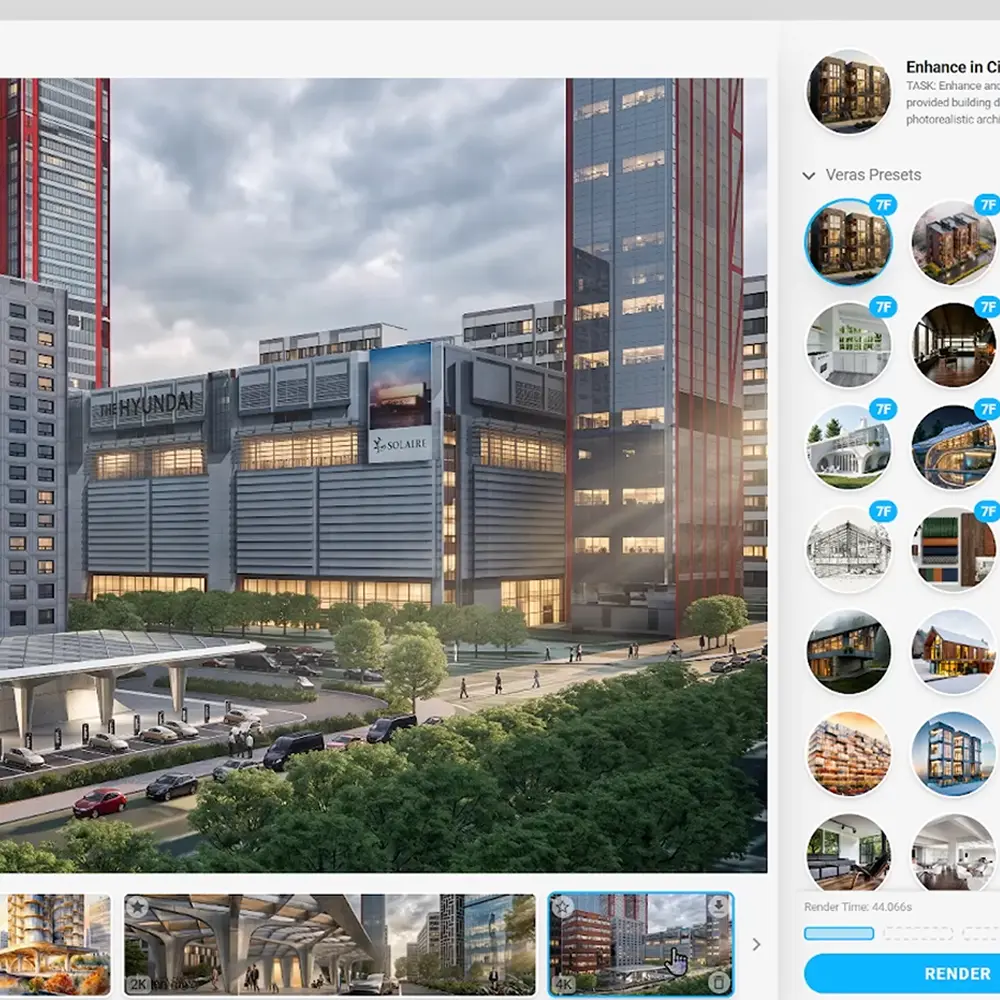This screenshot has width=1000, height=1000.
Task: Pick the snowy wooden cabin preset
Action: point(955,652)
